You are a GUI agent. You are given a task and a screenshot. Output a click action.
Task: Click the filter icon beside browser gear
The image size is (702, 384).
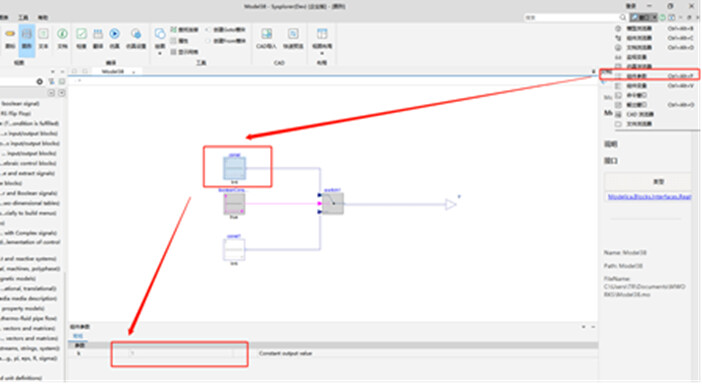(x=51, y=81)
